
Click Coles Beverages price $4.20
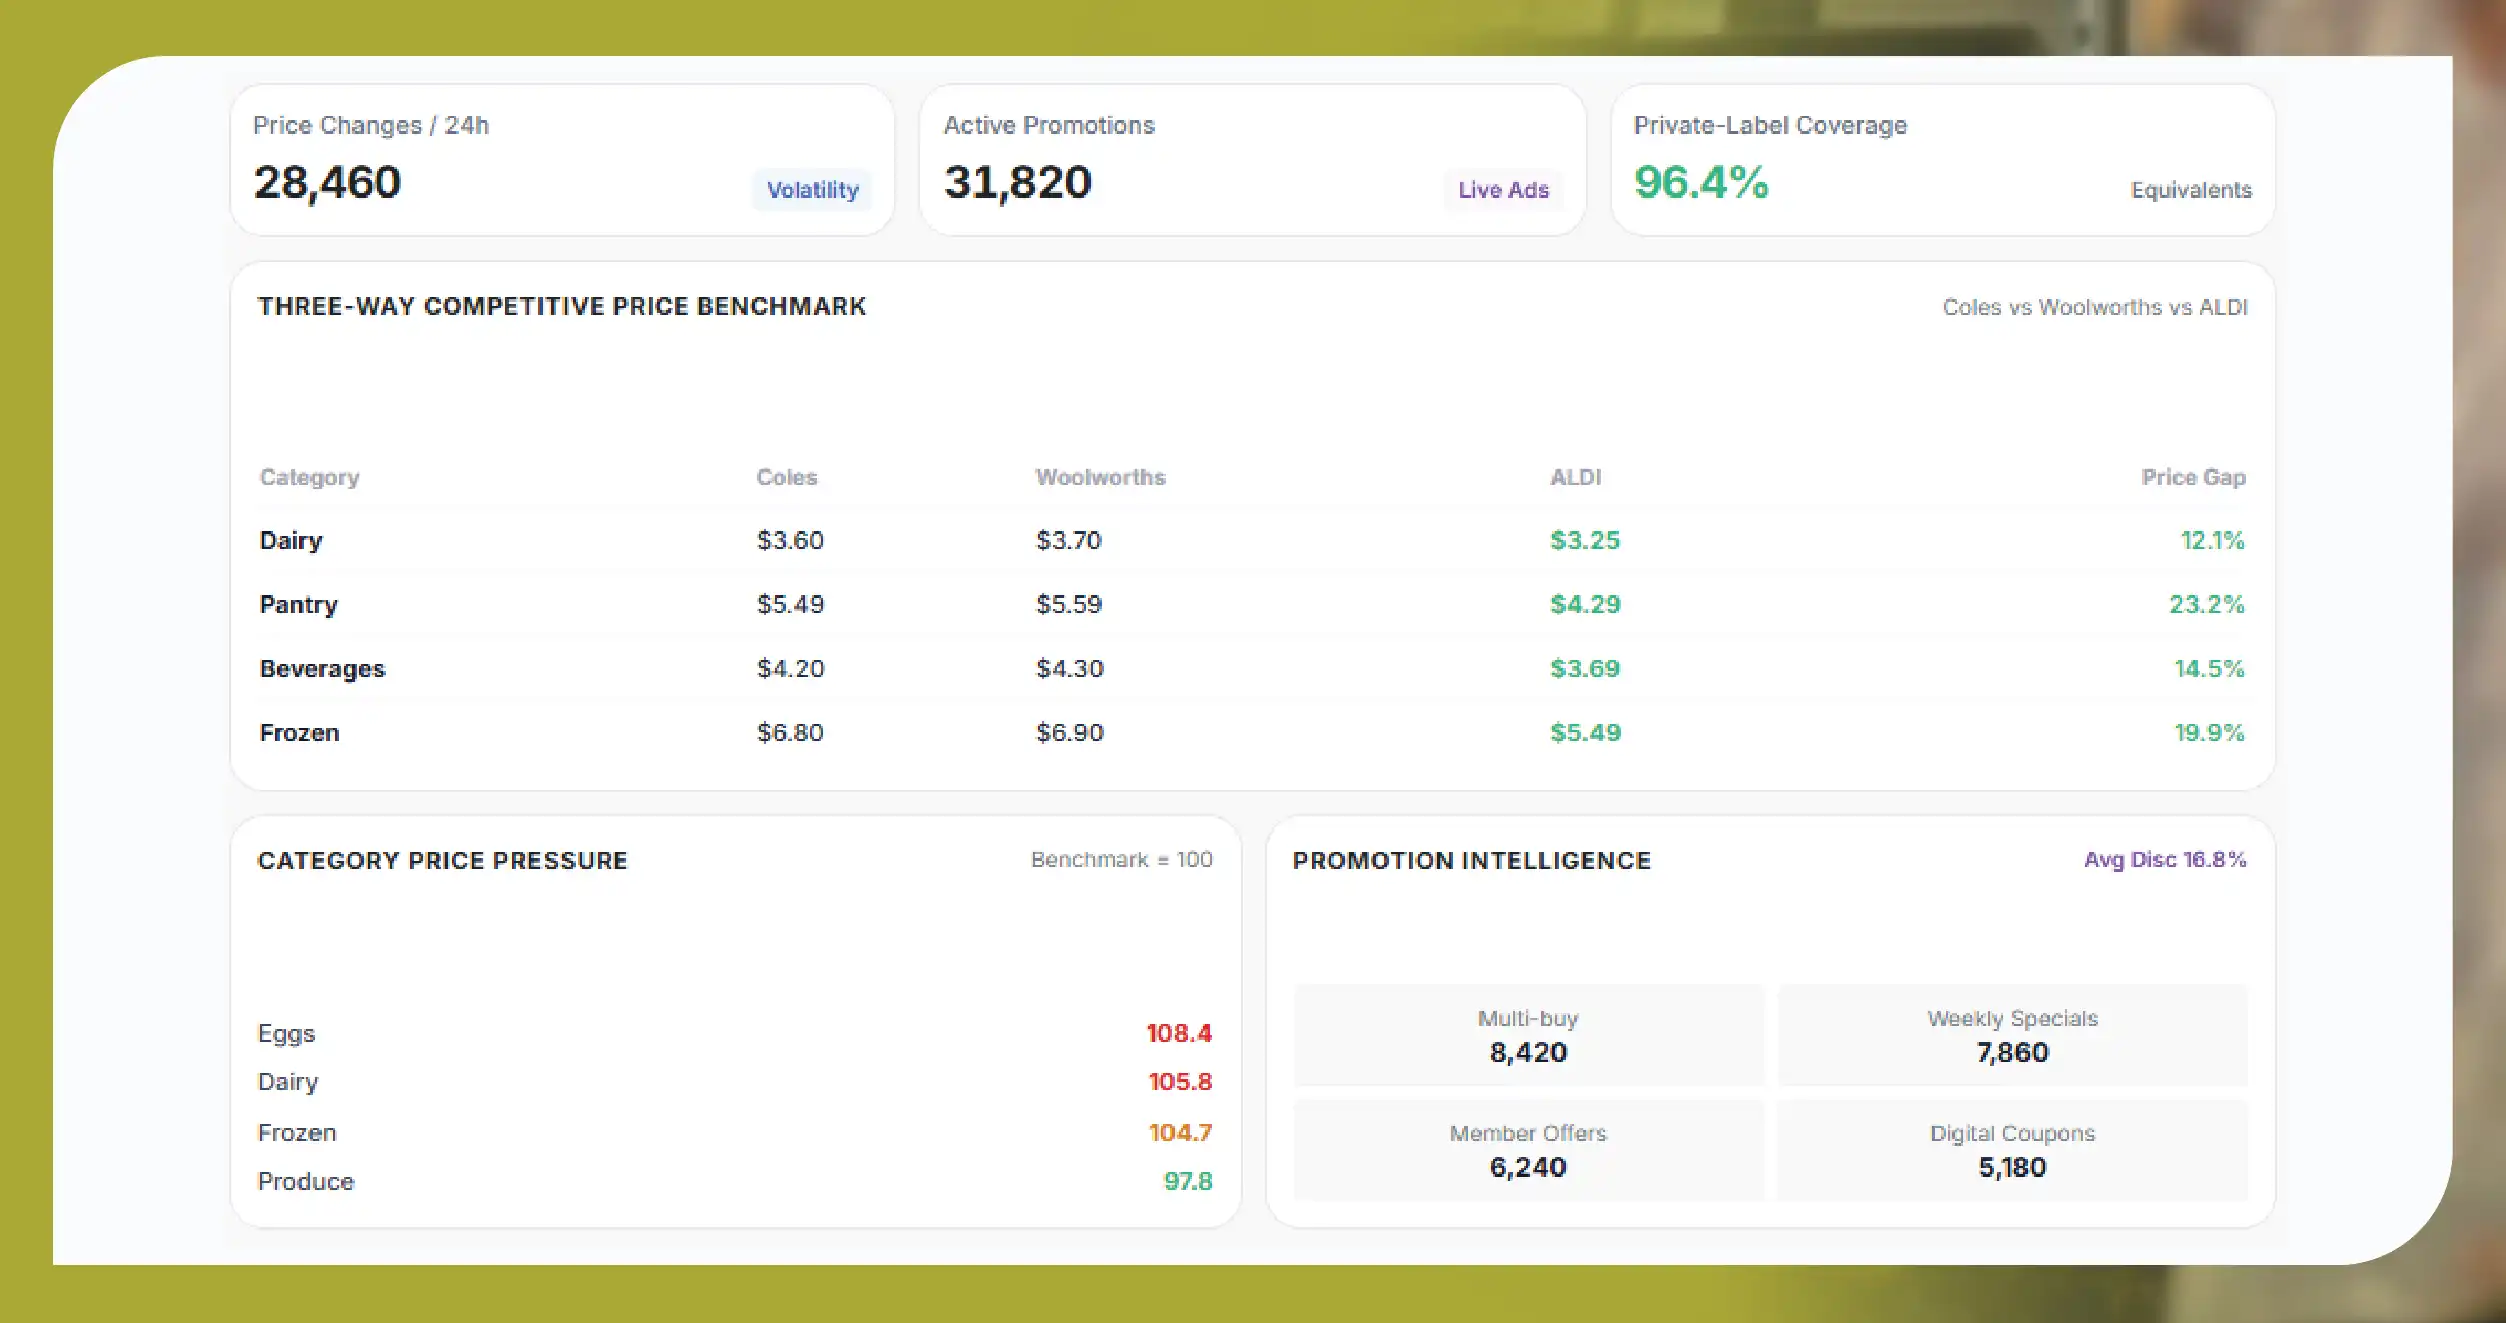[x=790, y=669]
